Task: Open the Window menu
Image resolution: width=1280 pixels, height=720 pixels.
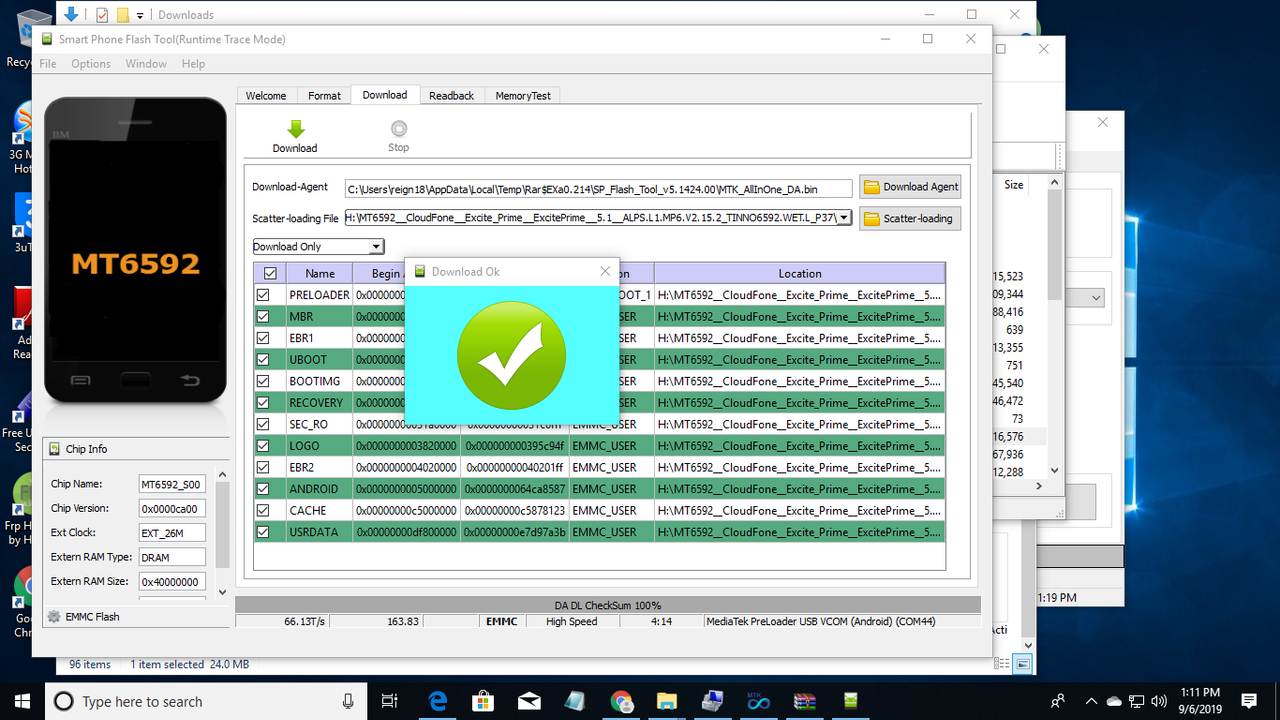Action: (x=146, y=63)
